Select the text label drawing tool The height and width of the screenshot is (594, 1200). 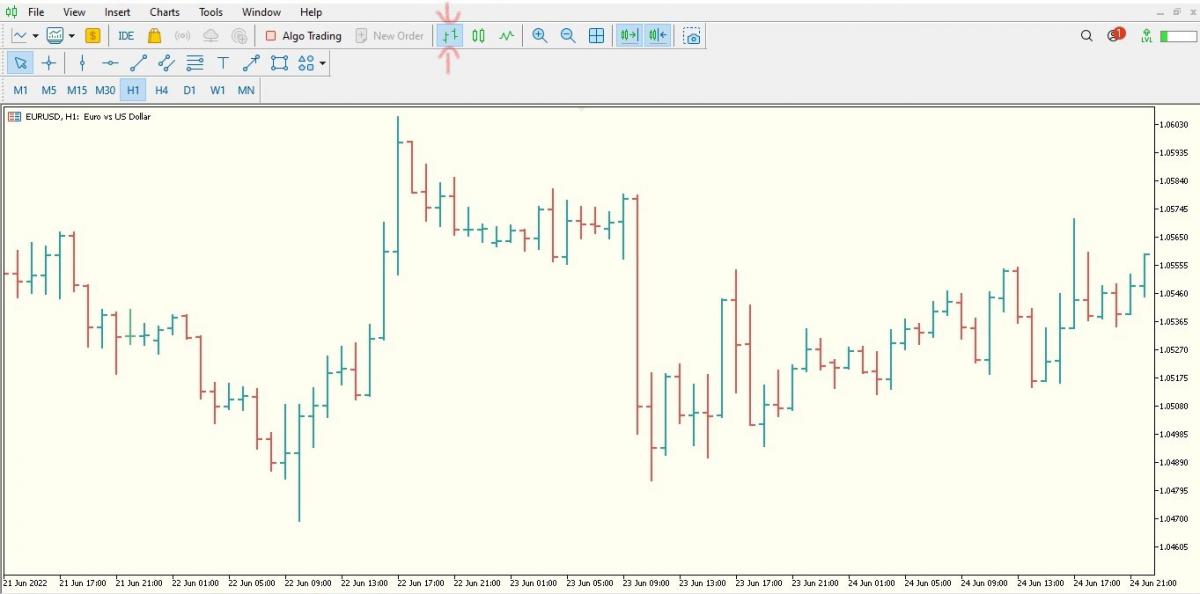tap(223, 63)
